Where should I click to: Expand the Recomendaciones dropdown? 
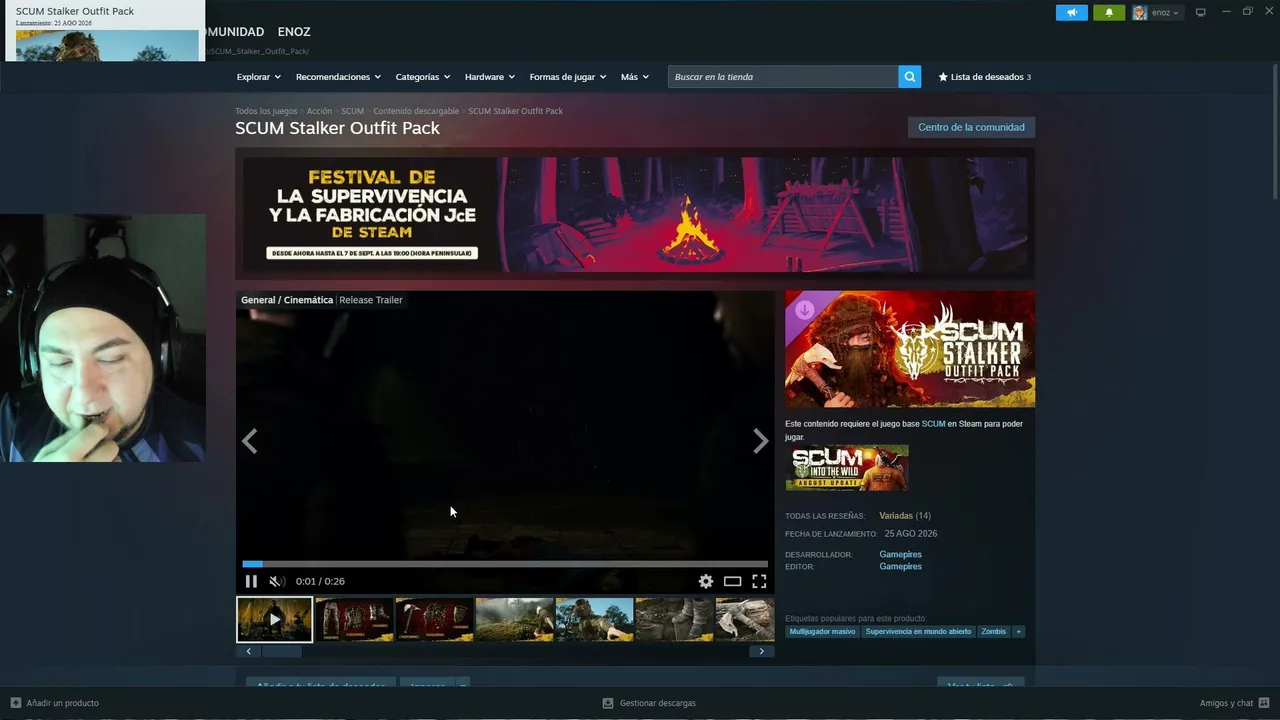point(338,77)
